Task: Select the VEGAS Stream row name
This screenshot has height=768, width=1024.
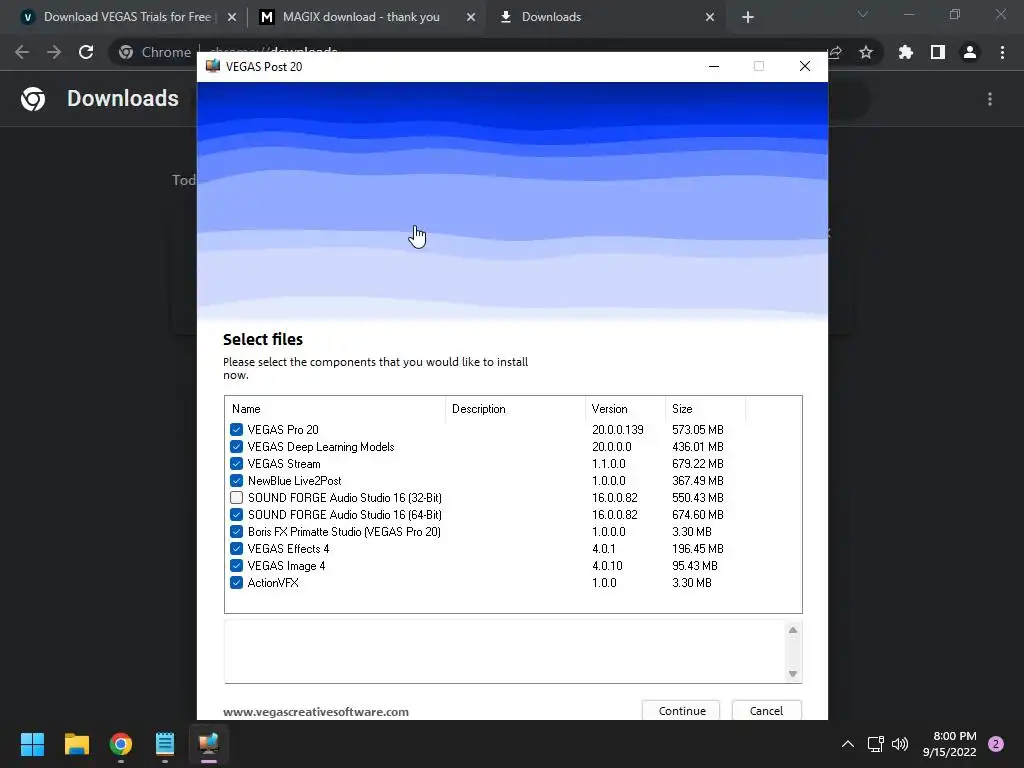Action: coord(284,464)
